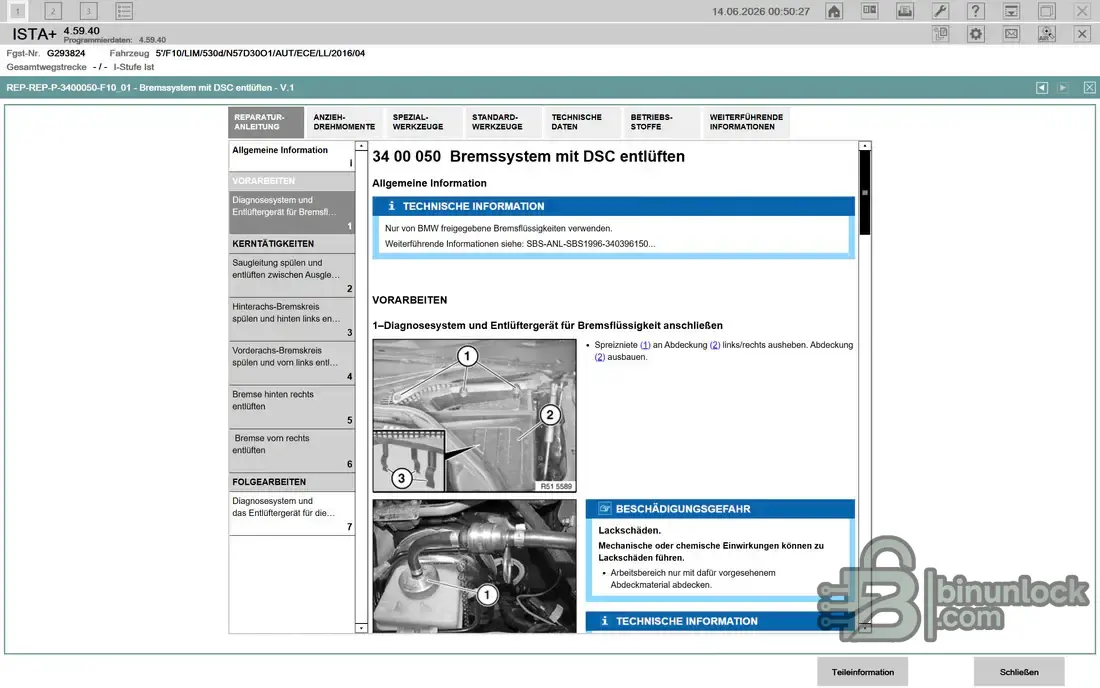Image resolution: width=1100 pixels, height=688 pixels.
Task: Select step 7 Diagnosesystem und das Entlüftergerät
Action: tap(292, 513)
